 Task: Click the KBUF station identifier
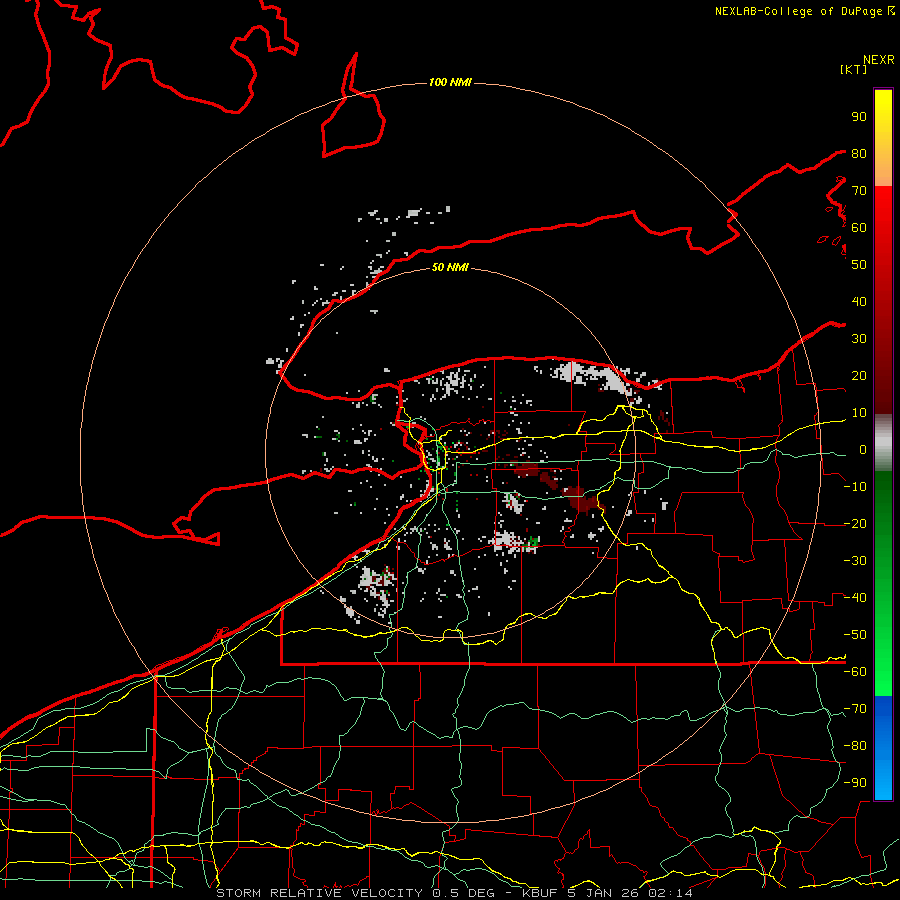pos(542,893)
